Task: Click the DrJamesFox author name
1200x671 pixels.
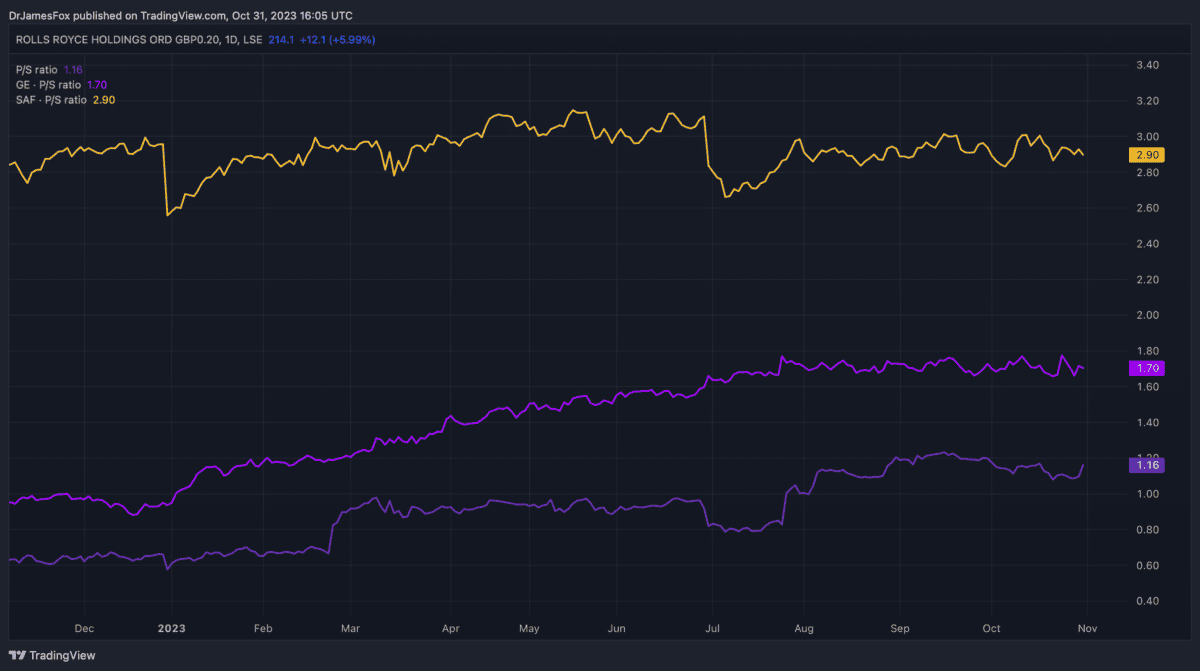Action: 42,16
